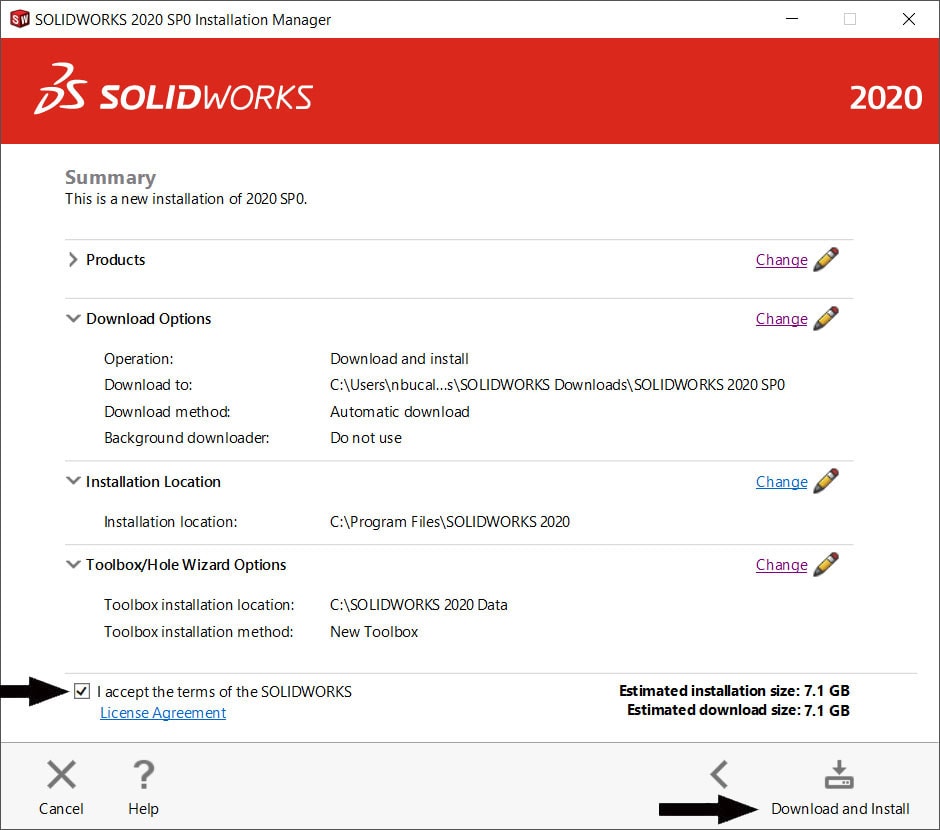The image size is (940, 830).
Task: Collapse the Toolbox/Hole Wizard Options section
Action: (x=73, y=564)
